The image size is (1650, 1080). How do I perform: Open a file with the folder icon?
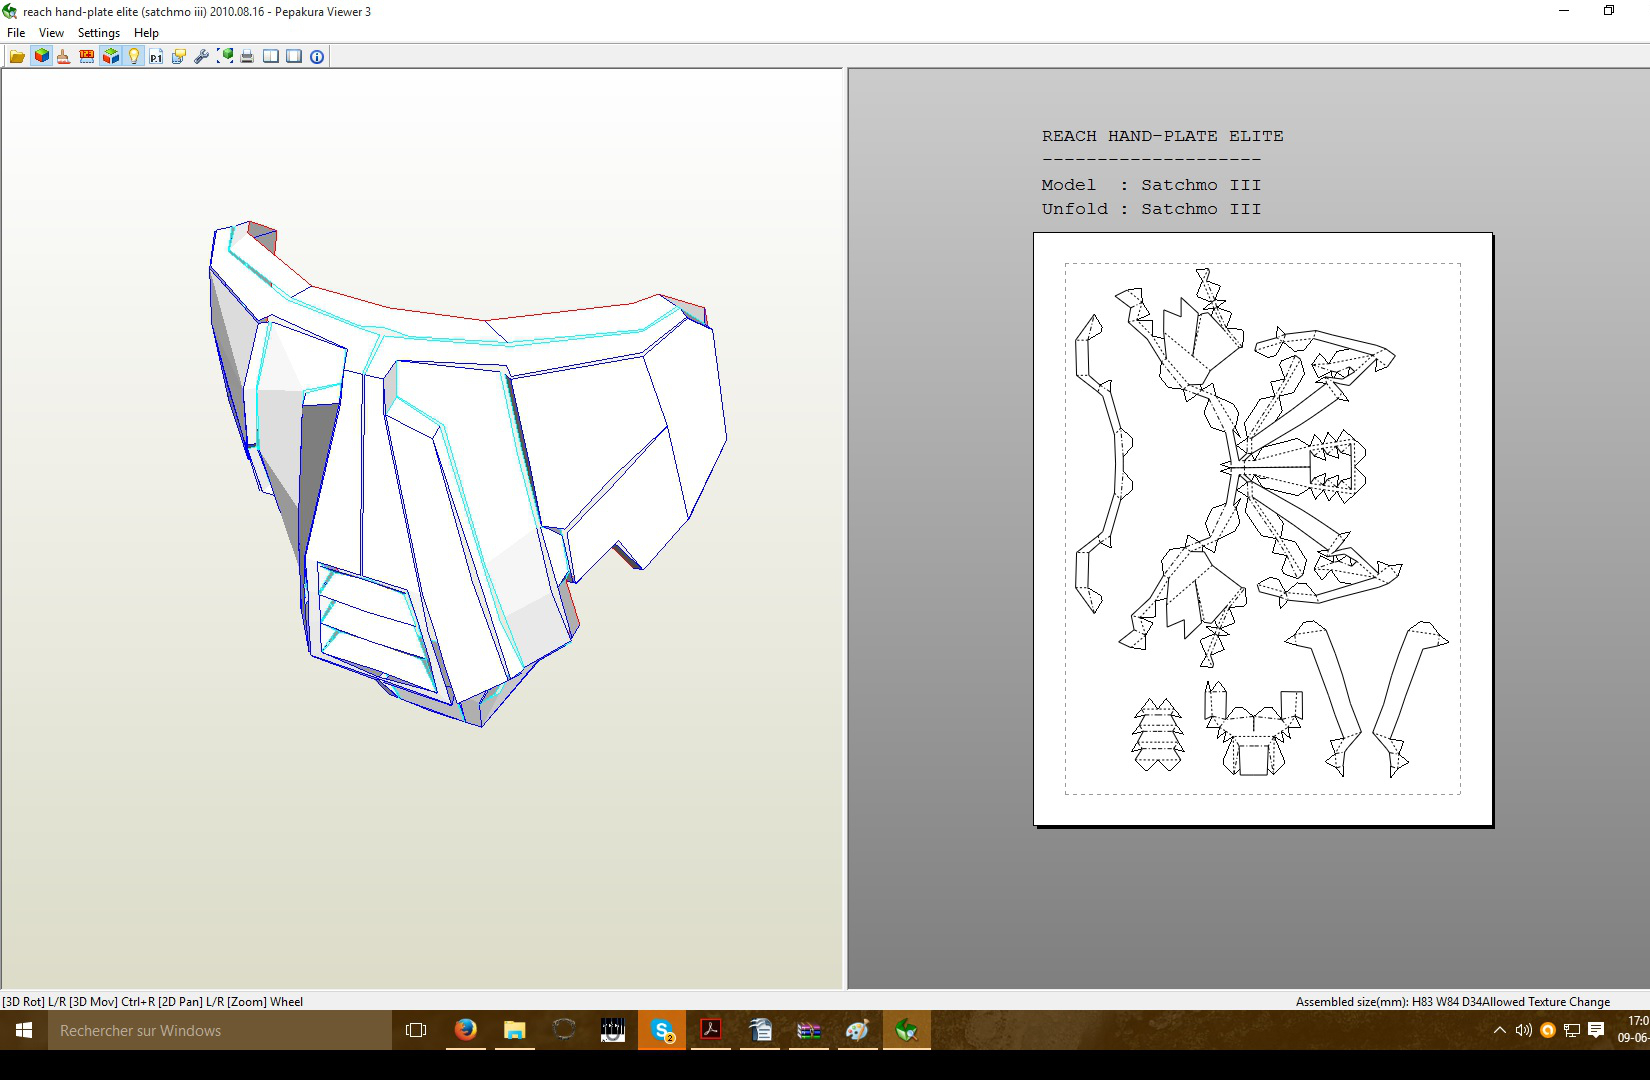click(x=18, y=57)
